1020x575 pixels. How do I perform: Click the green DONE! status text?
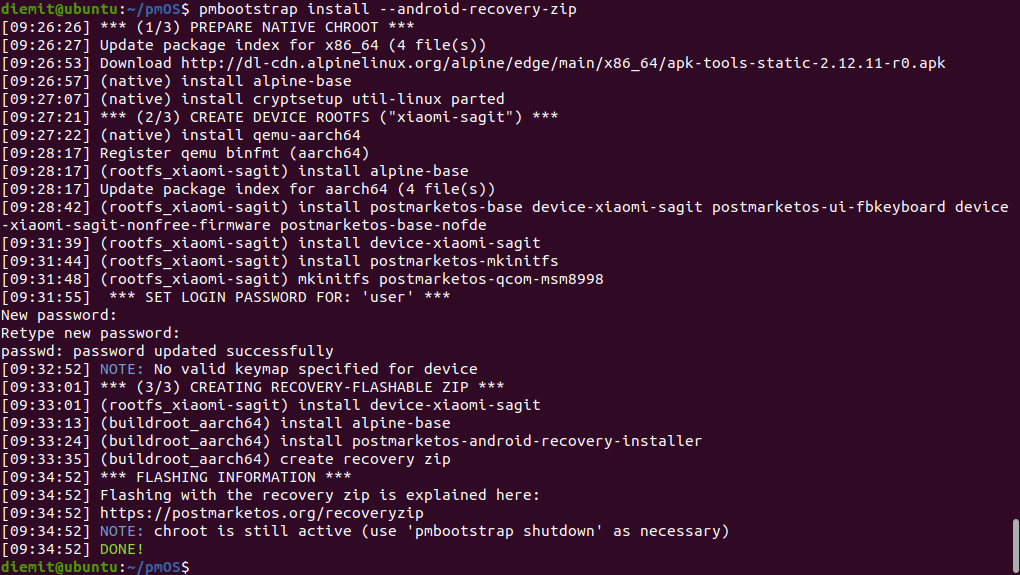click(122, 549)
